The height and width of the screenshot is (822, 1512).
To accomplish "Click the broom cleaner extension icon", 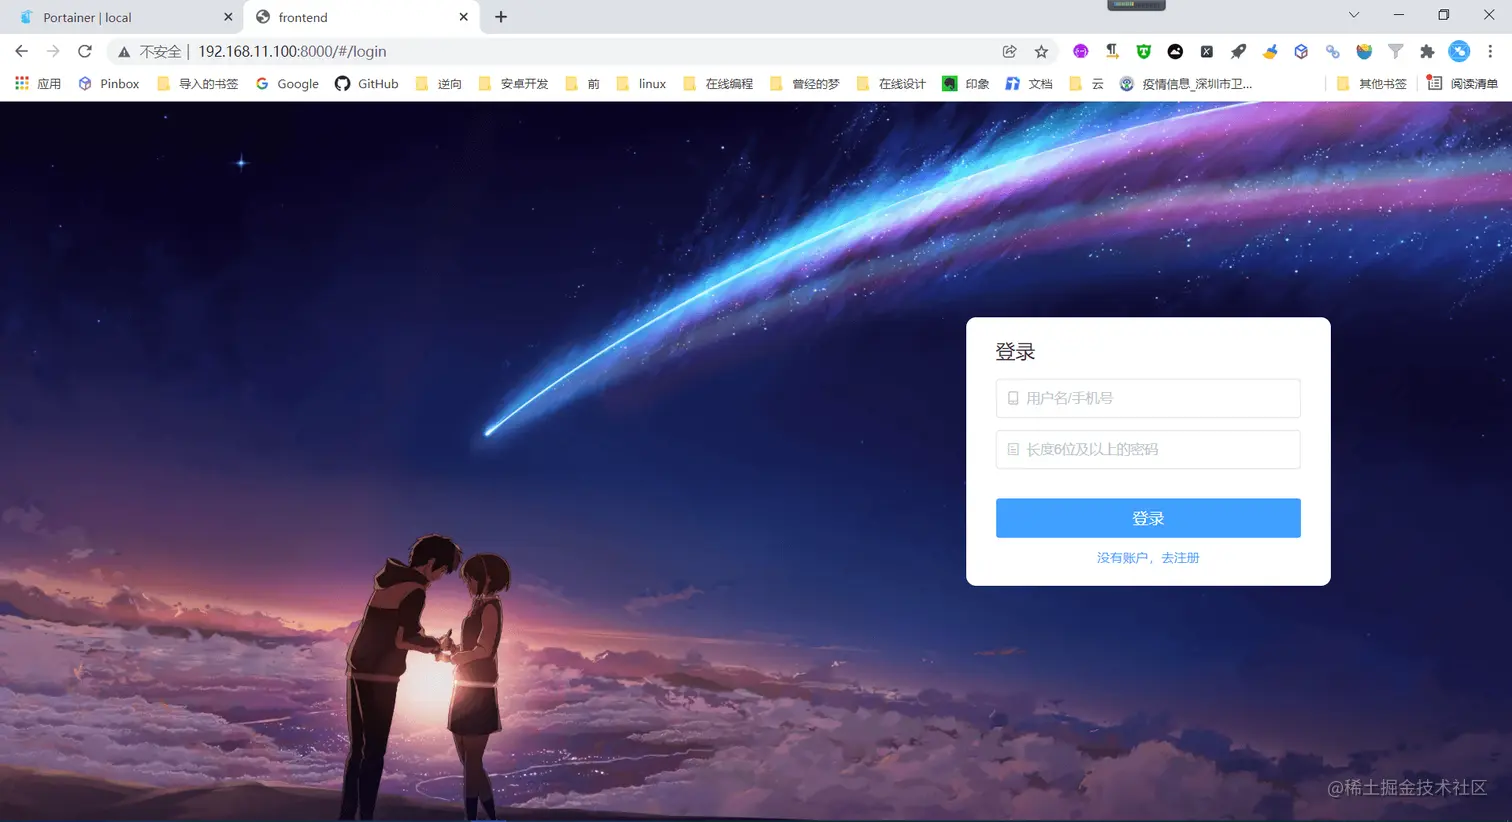I will [x=1270, y=51].
